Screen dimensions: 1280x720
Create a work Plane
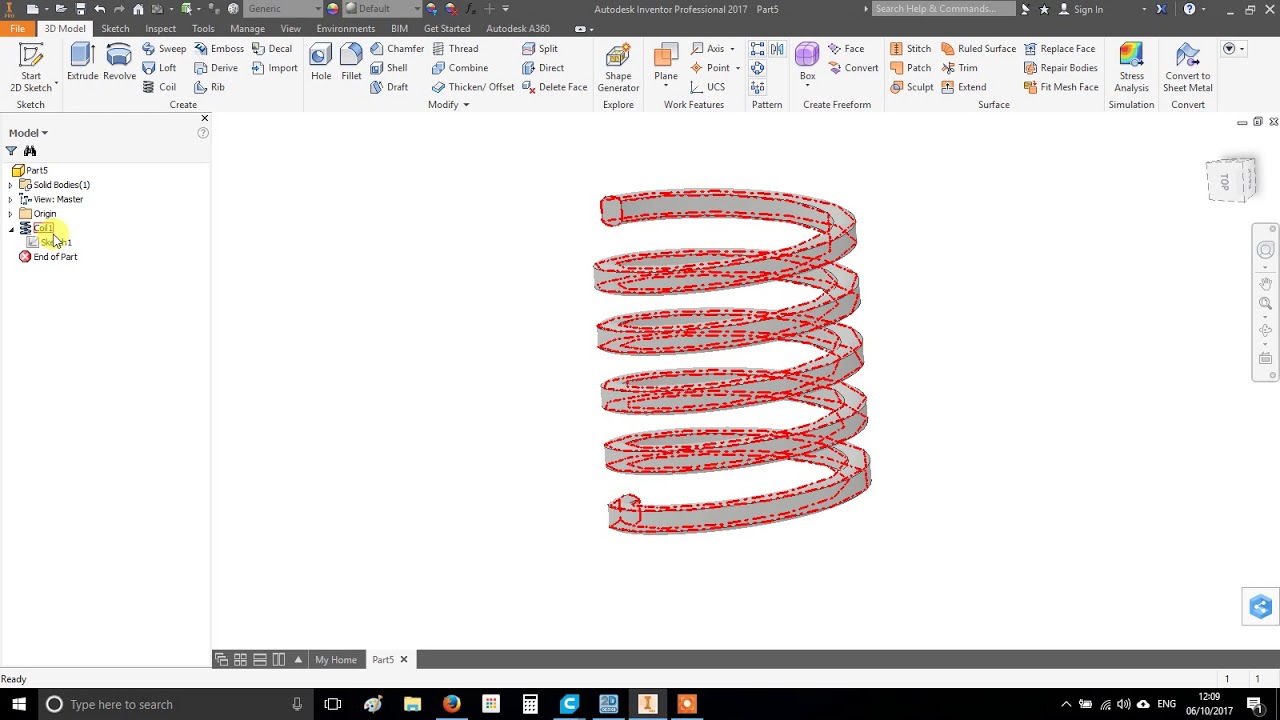click(665, 64)
